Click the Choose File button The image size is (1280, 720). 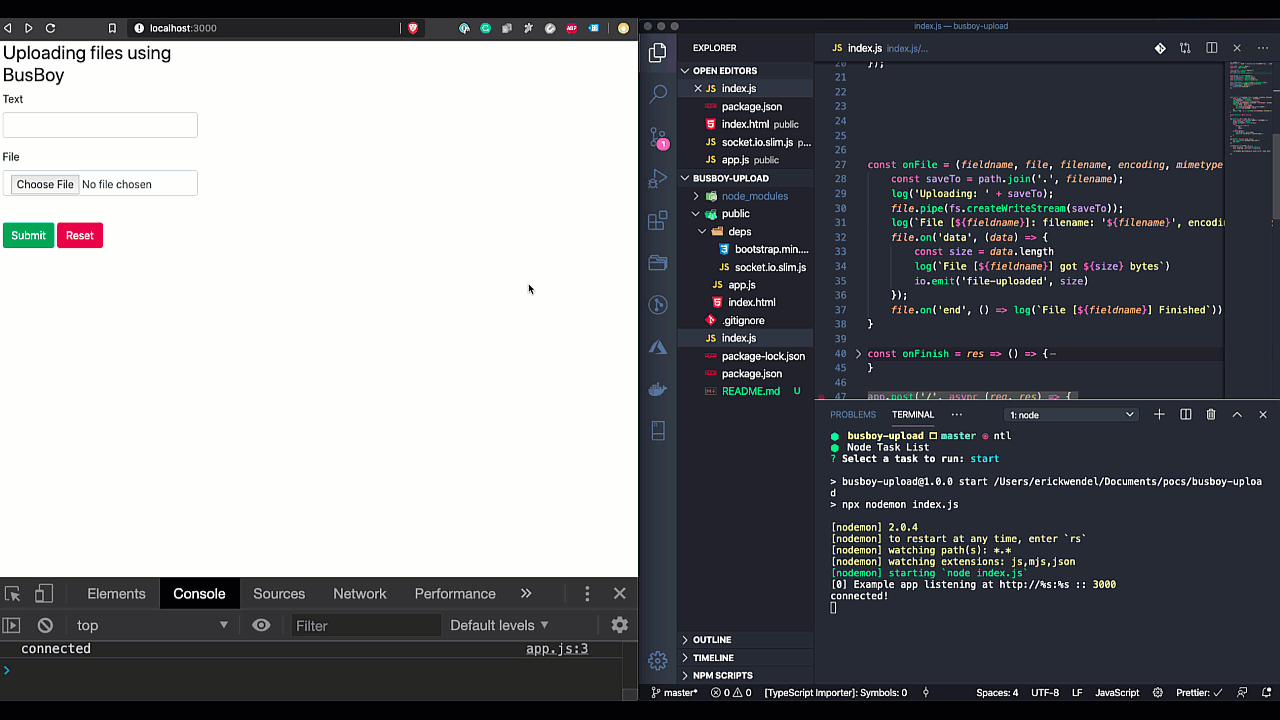pyautogui.click(x=45, y=184)
